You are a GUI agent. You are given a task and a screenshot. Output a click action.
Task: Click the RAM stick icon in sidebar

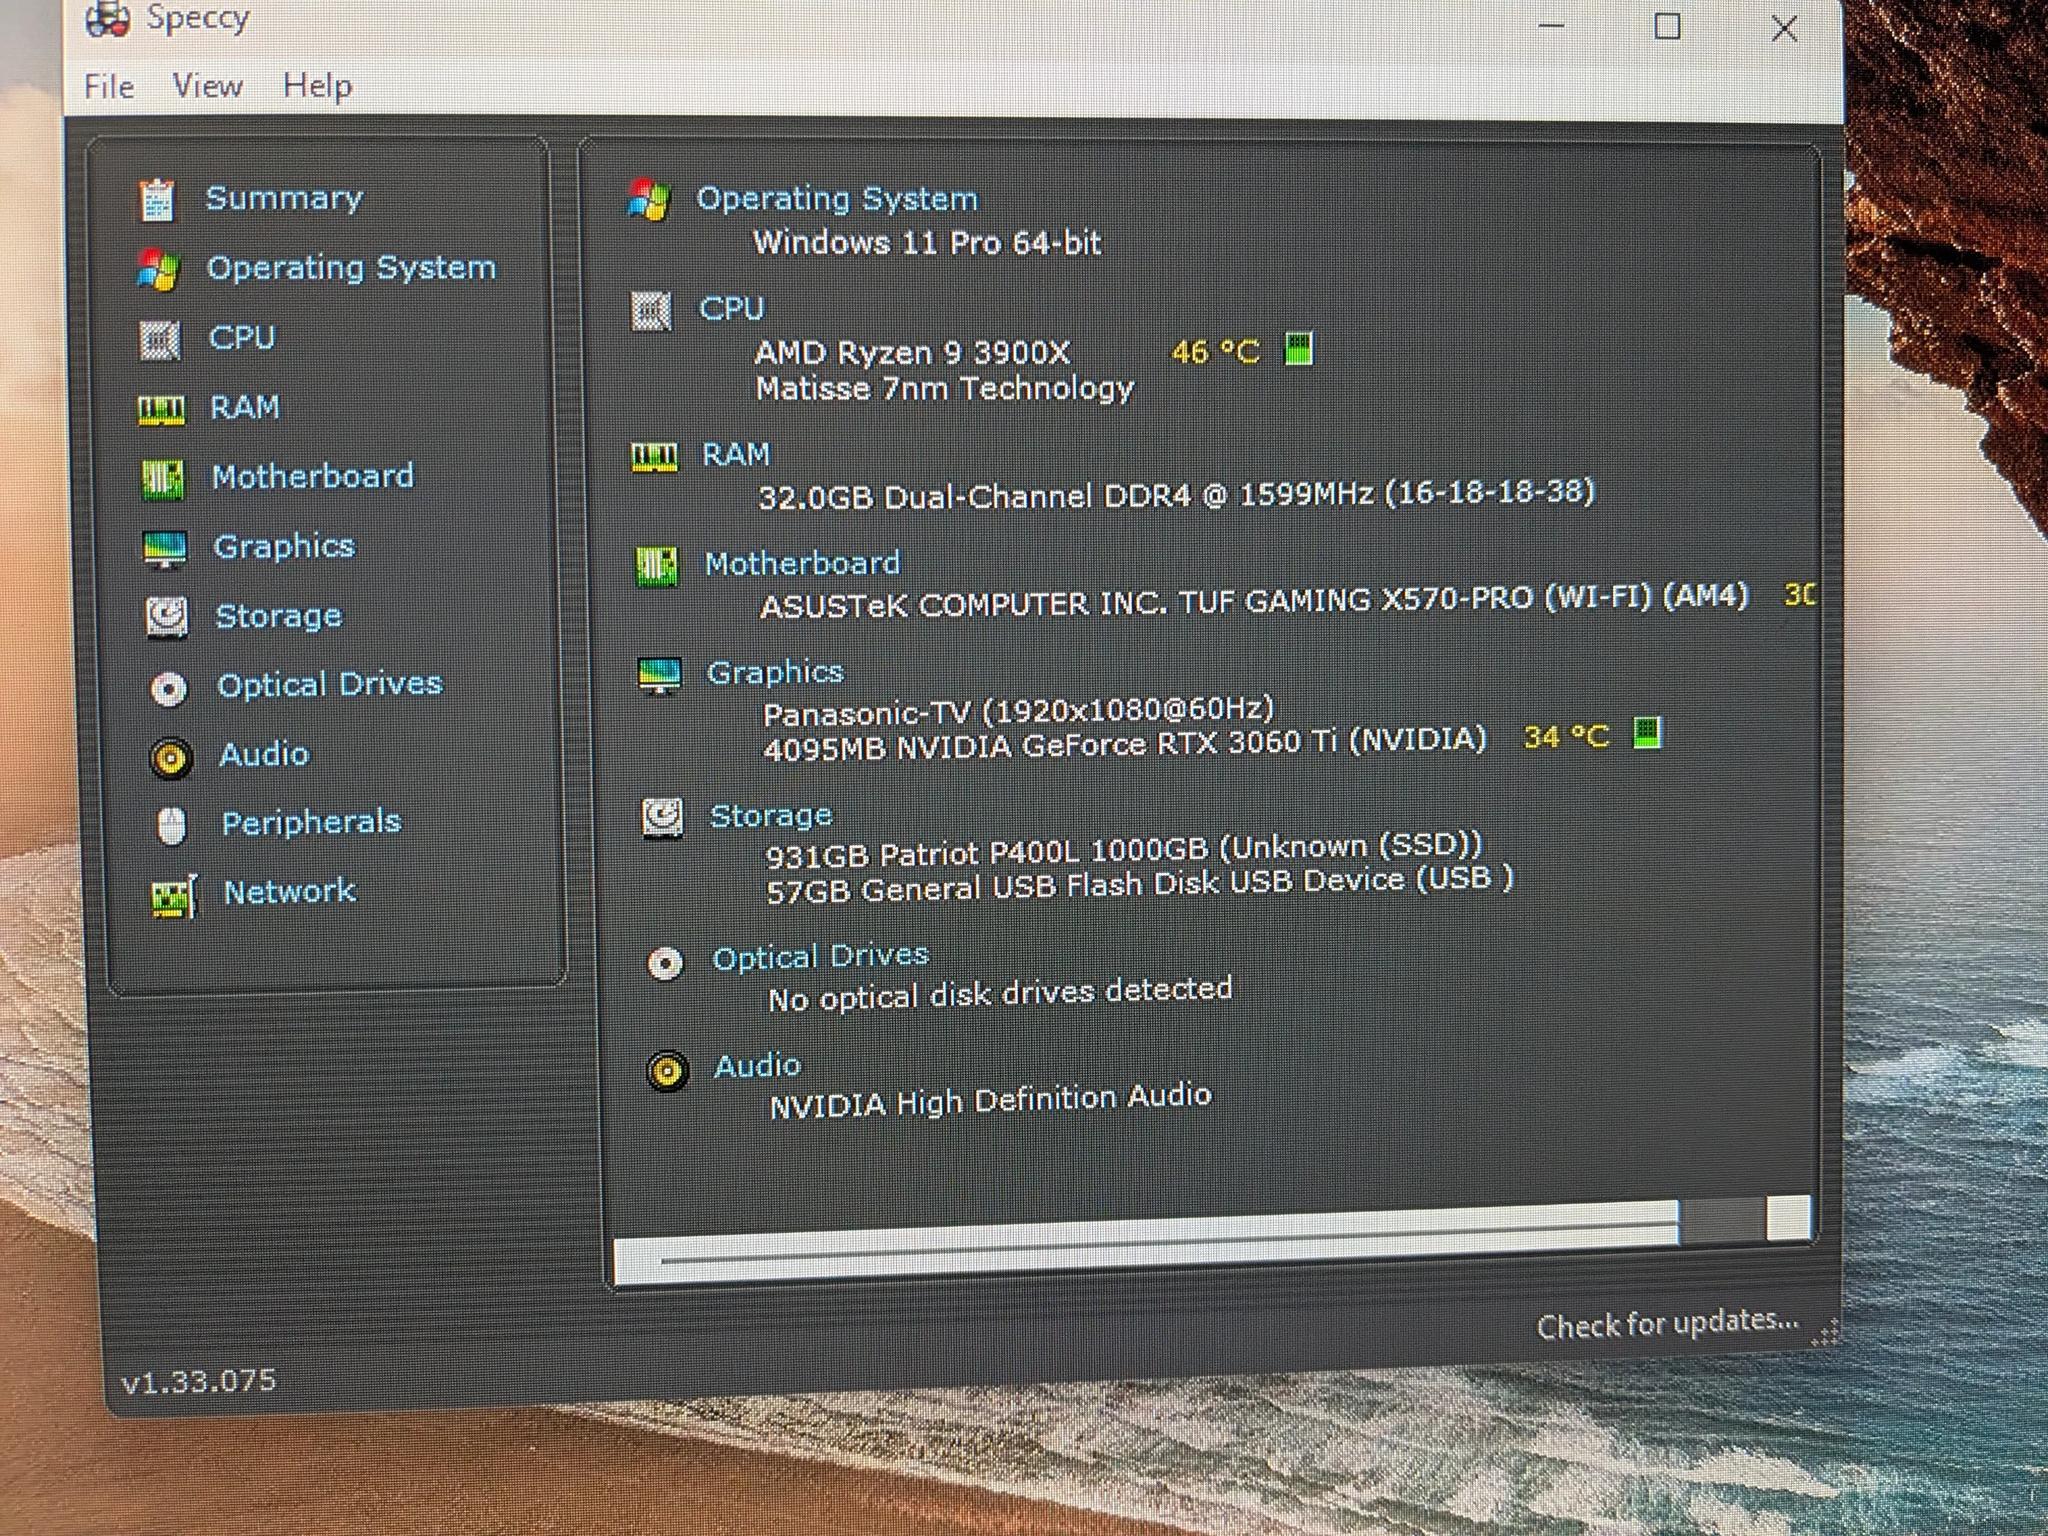(x=161, y=409)
